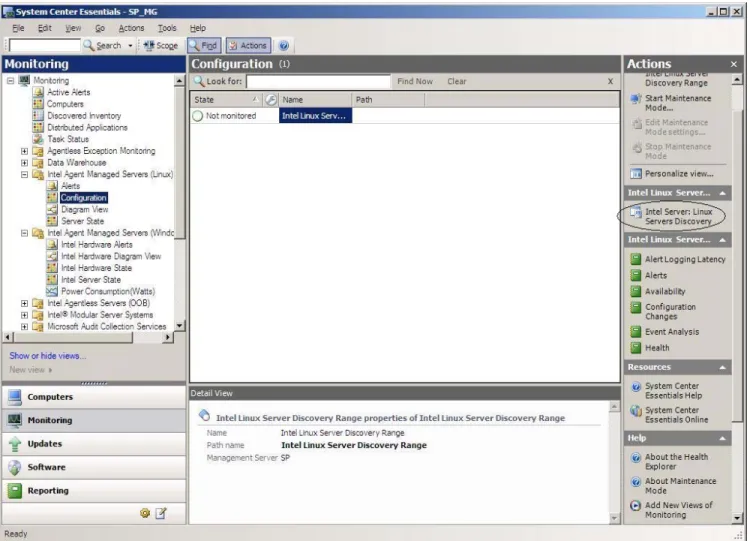This screenshot has width=750, height=541.
Task: Collapse the root Monitoring tree node
Action: point(11,80)
